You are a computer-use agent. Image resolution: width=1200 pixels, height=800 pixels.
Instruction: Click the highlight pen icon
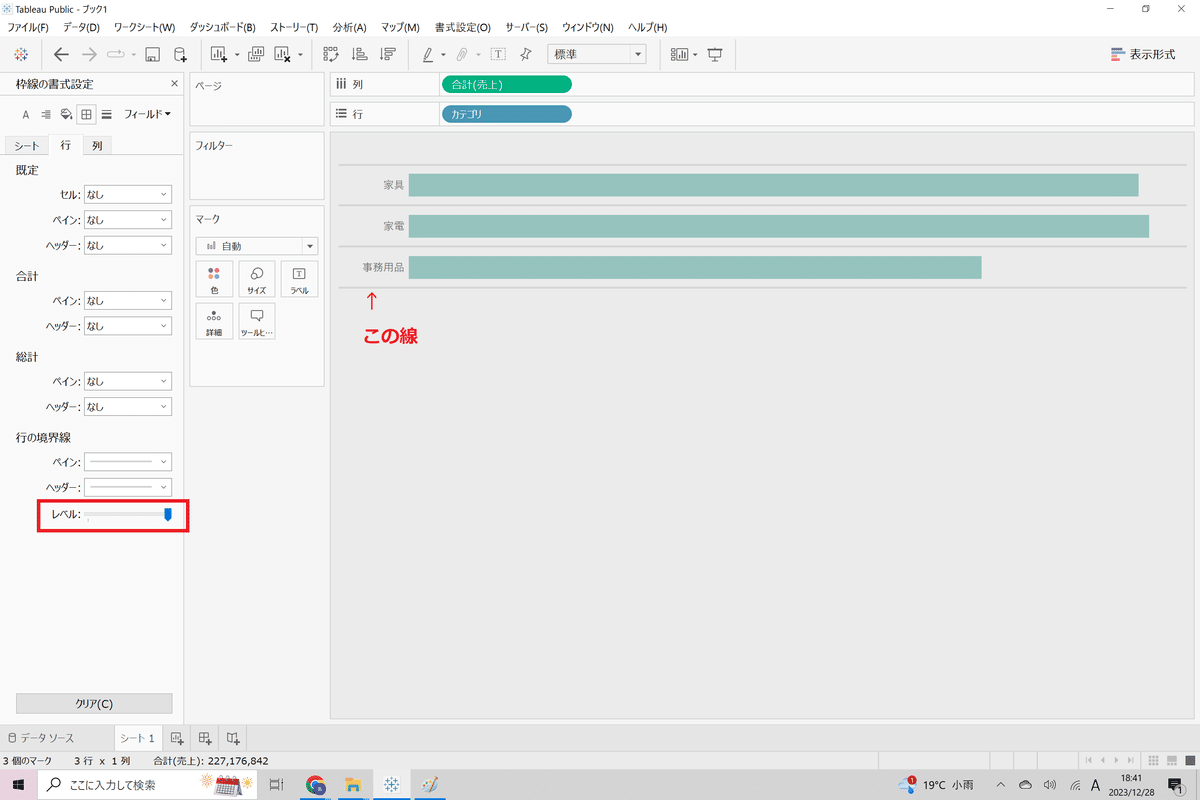[428, 54]
